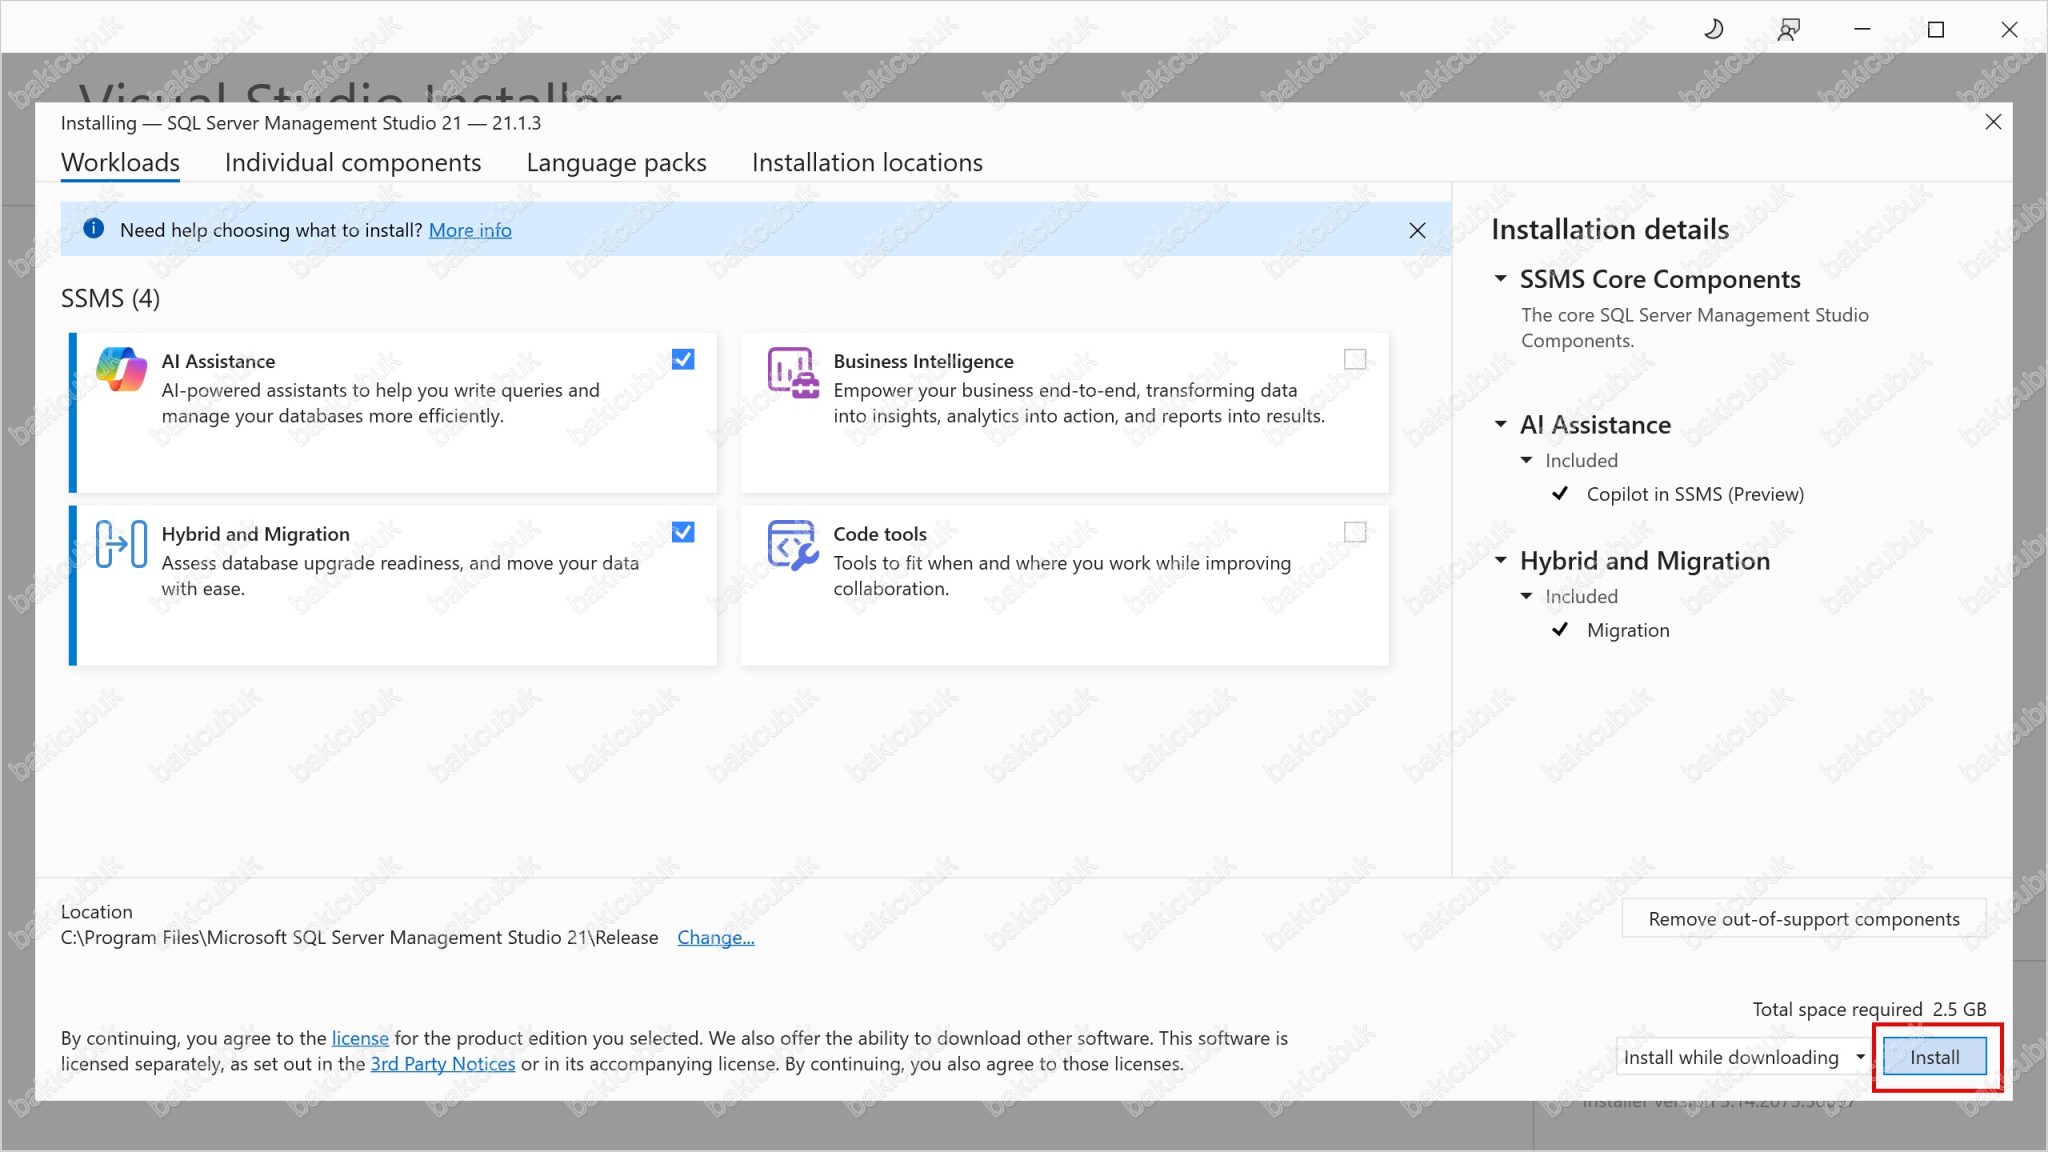Collapse Hybrid and Migration in Installation details

click(1501, 561)
